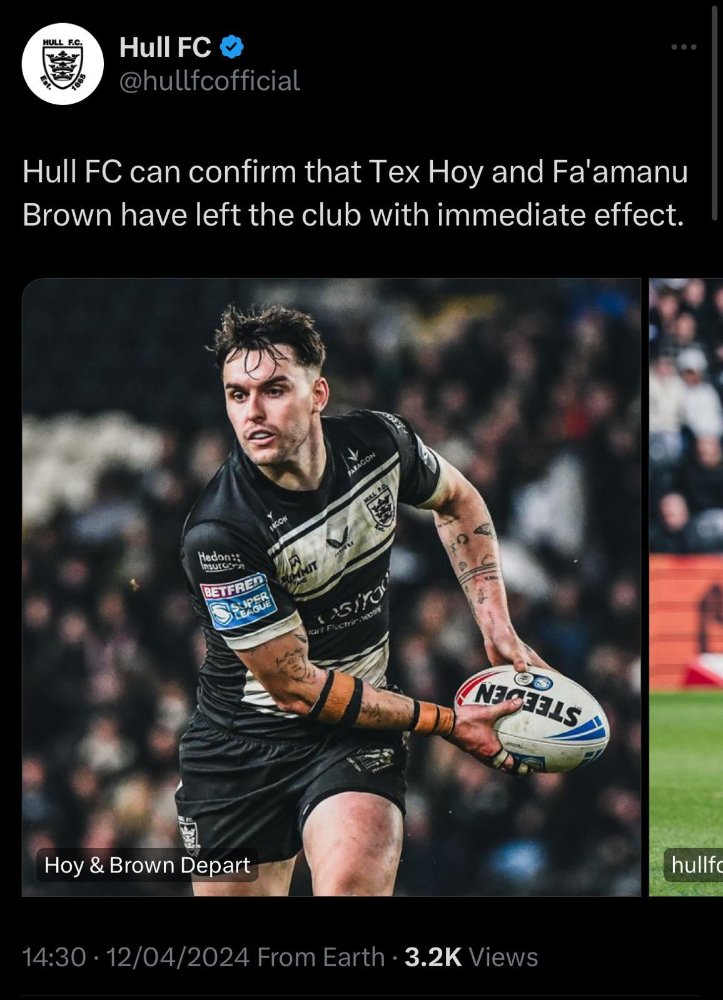Image resolution: width=723 pixels, height=1000 pixels.
Task: Click the Steeden rugby ball in the photo
Action: [532, 718]
